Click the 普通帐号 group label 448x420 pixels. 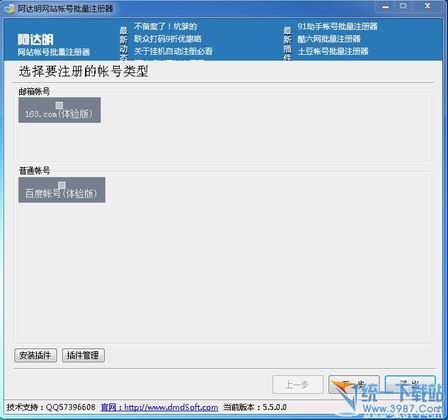tap(34, 171)
